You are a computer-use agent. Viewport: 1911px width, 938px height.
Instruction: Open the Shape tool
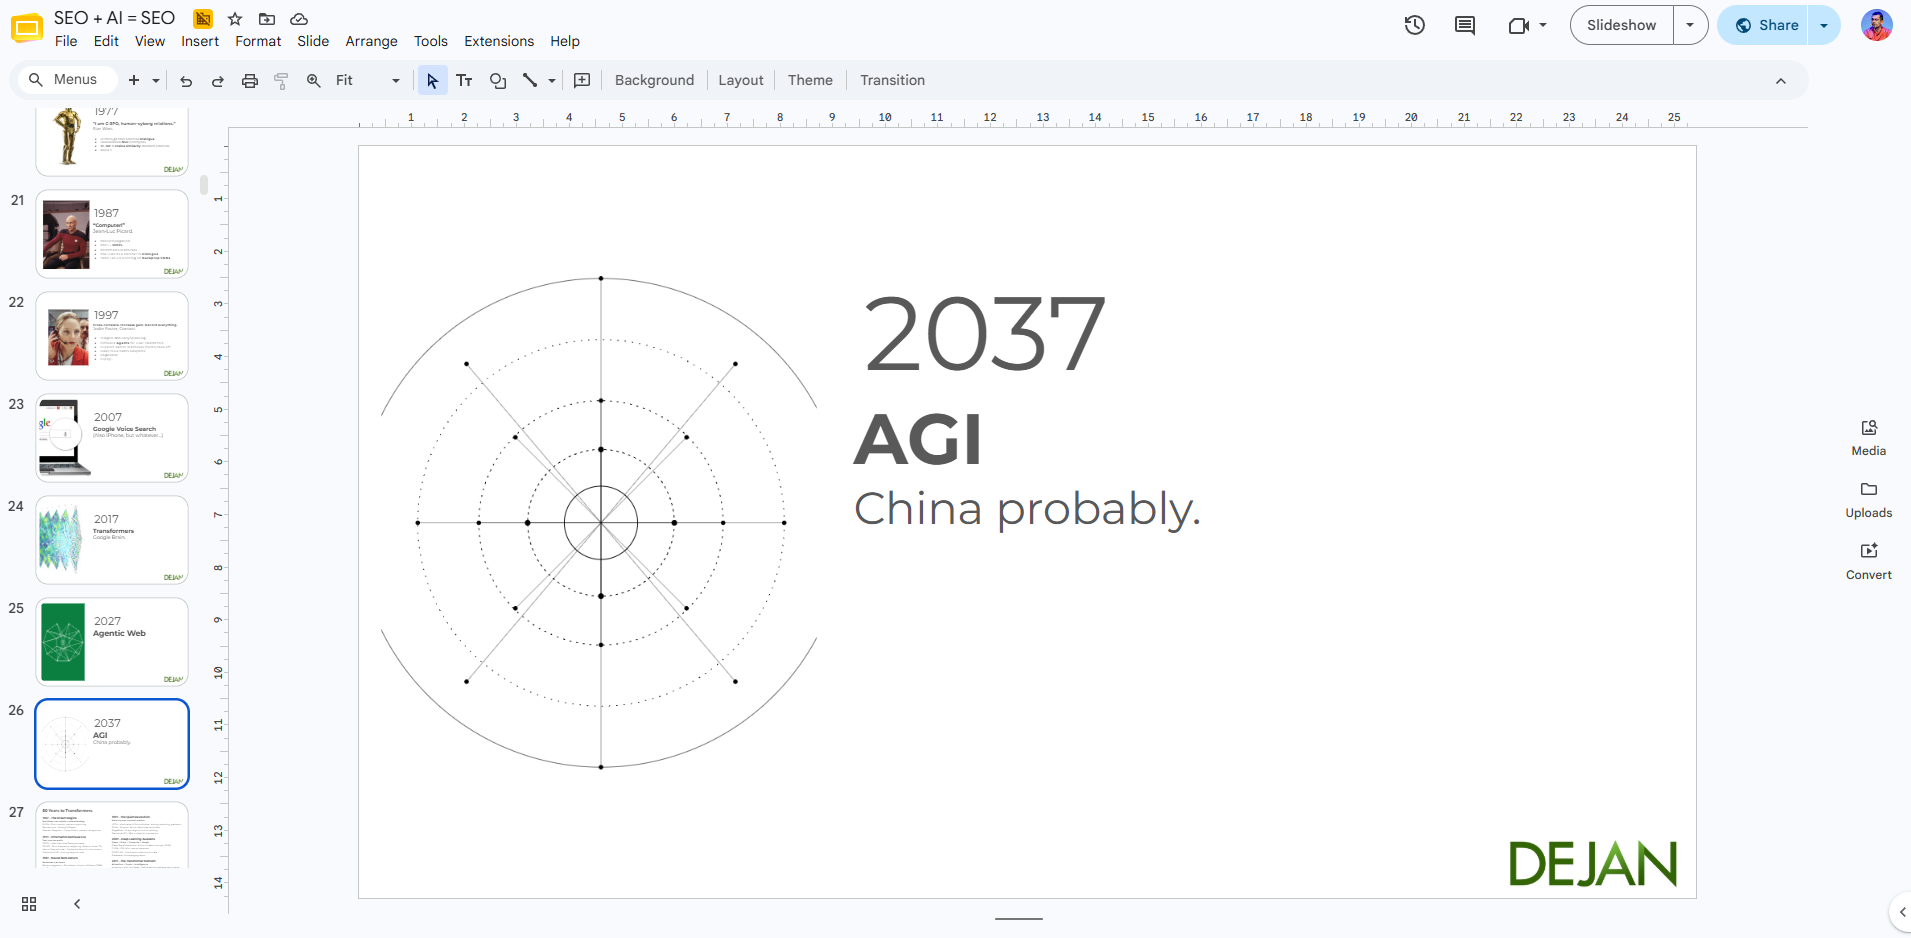click(498, 80)
